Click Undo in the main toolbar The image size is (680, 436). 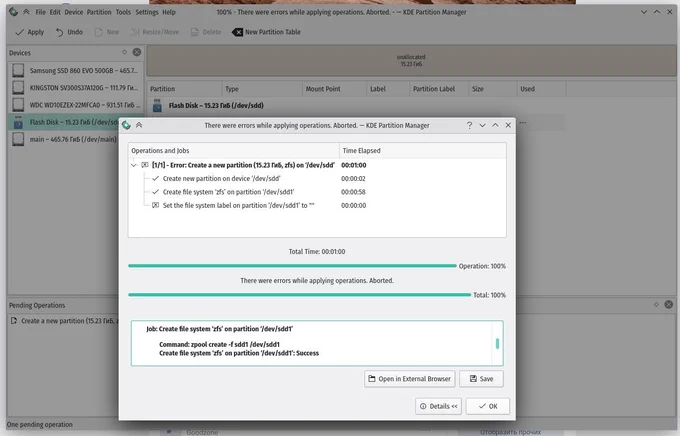(x=69, y=32)
